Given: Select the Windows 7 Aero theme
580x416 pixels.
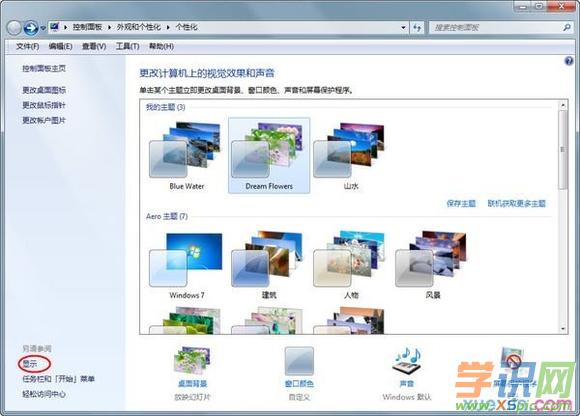Looking at the screenshot, I should [186, 265].
